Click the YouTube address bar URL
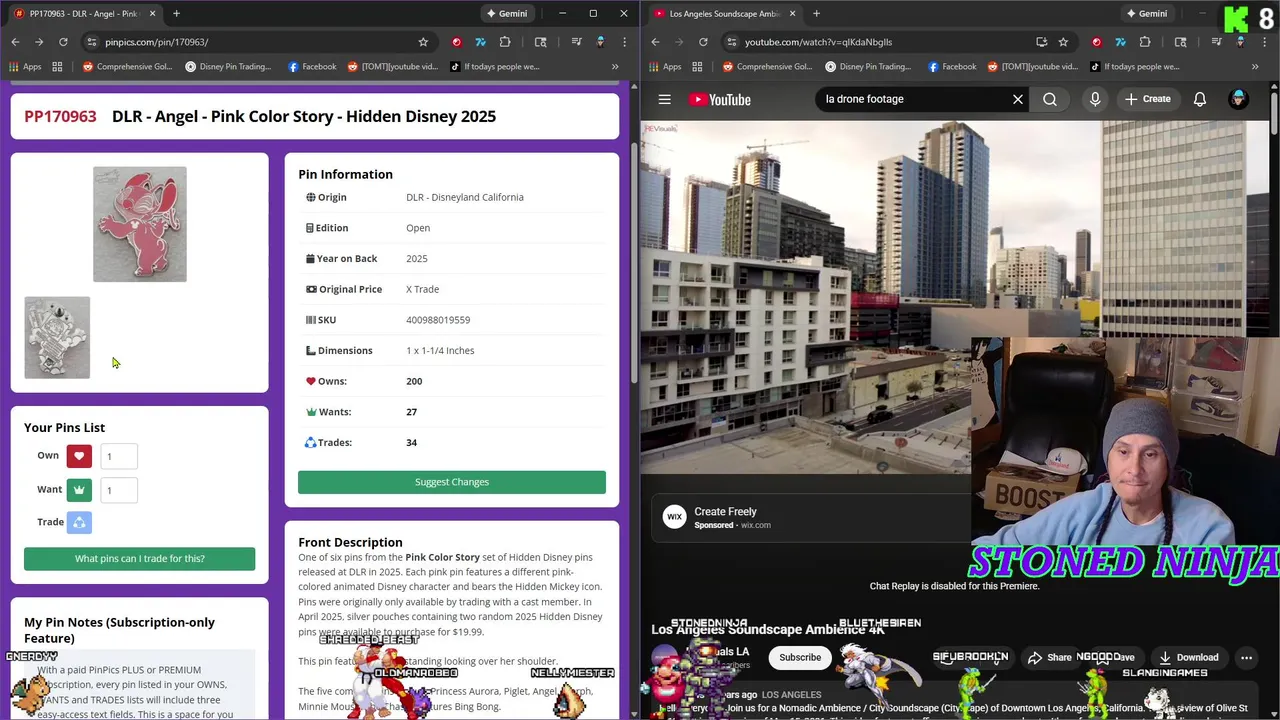 (x=818, y=42)
